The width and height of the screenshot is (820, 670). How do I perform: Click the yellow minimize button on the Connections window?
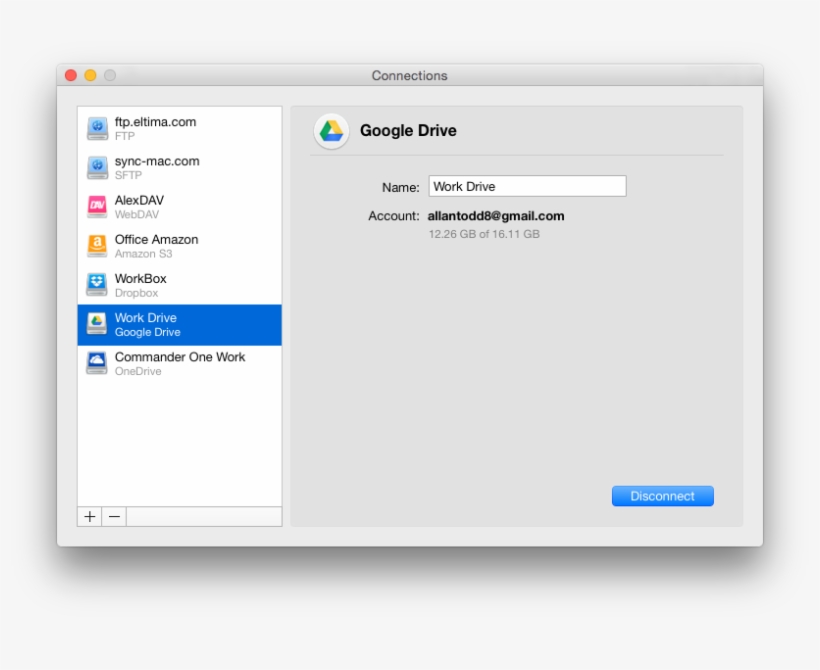pyautogui.click(x=93, y=75)
